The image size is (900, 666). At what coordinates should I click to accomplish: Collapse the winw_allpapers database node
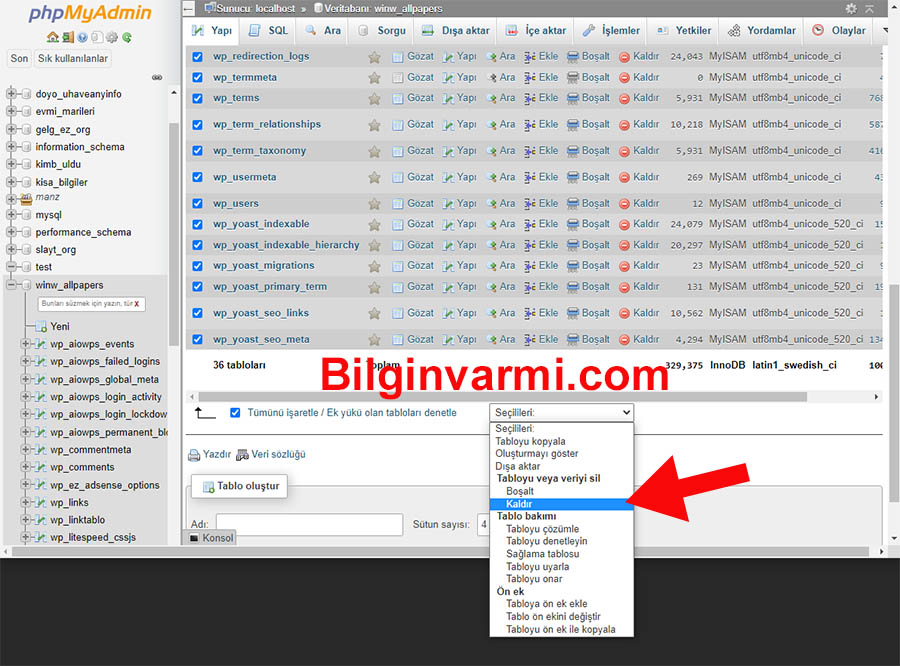coord(11,285)
